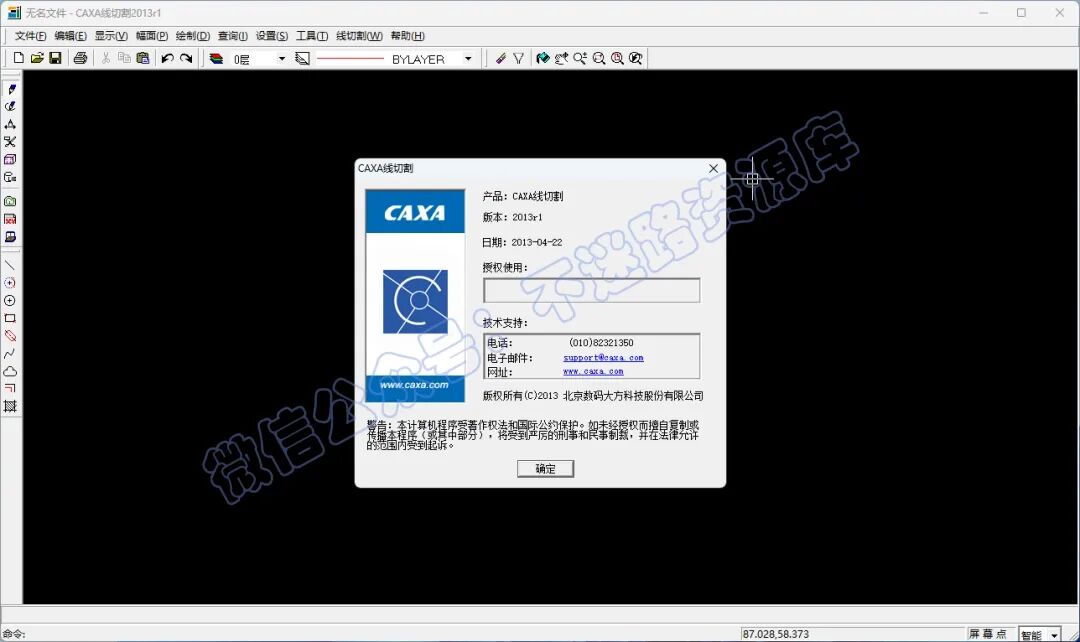Open the 编辑(E) menu

[x=70, y=36]
